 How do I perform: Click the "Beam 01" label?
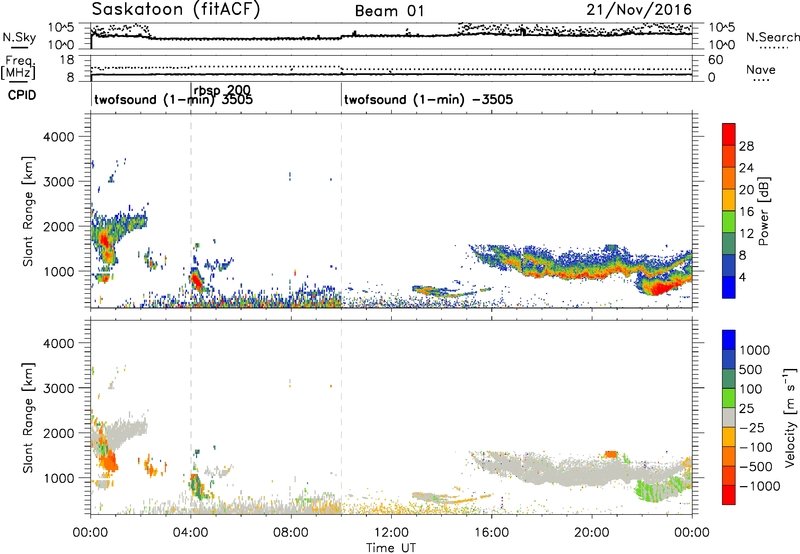pos(389,11)
